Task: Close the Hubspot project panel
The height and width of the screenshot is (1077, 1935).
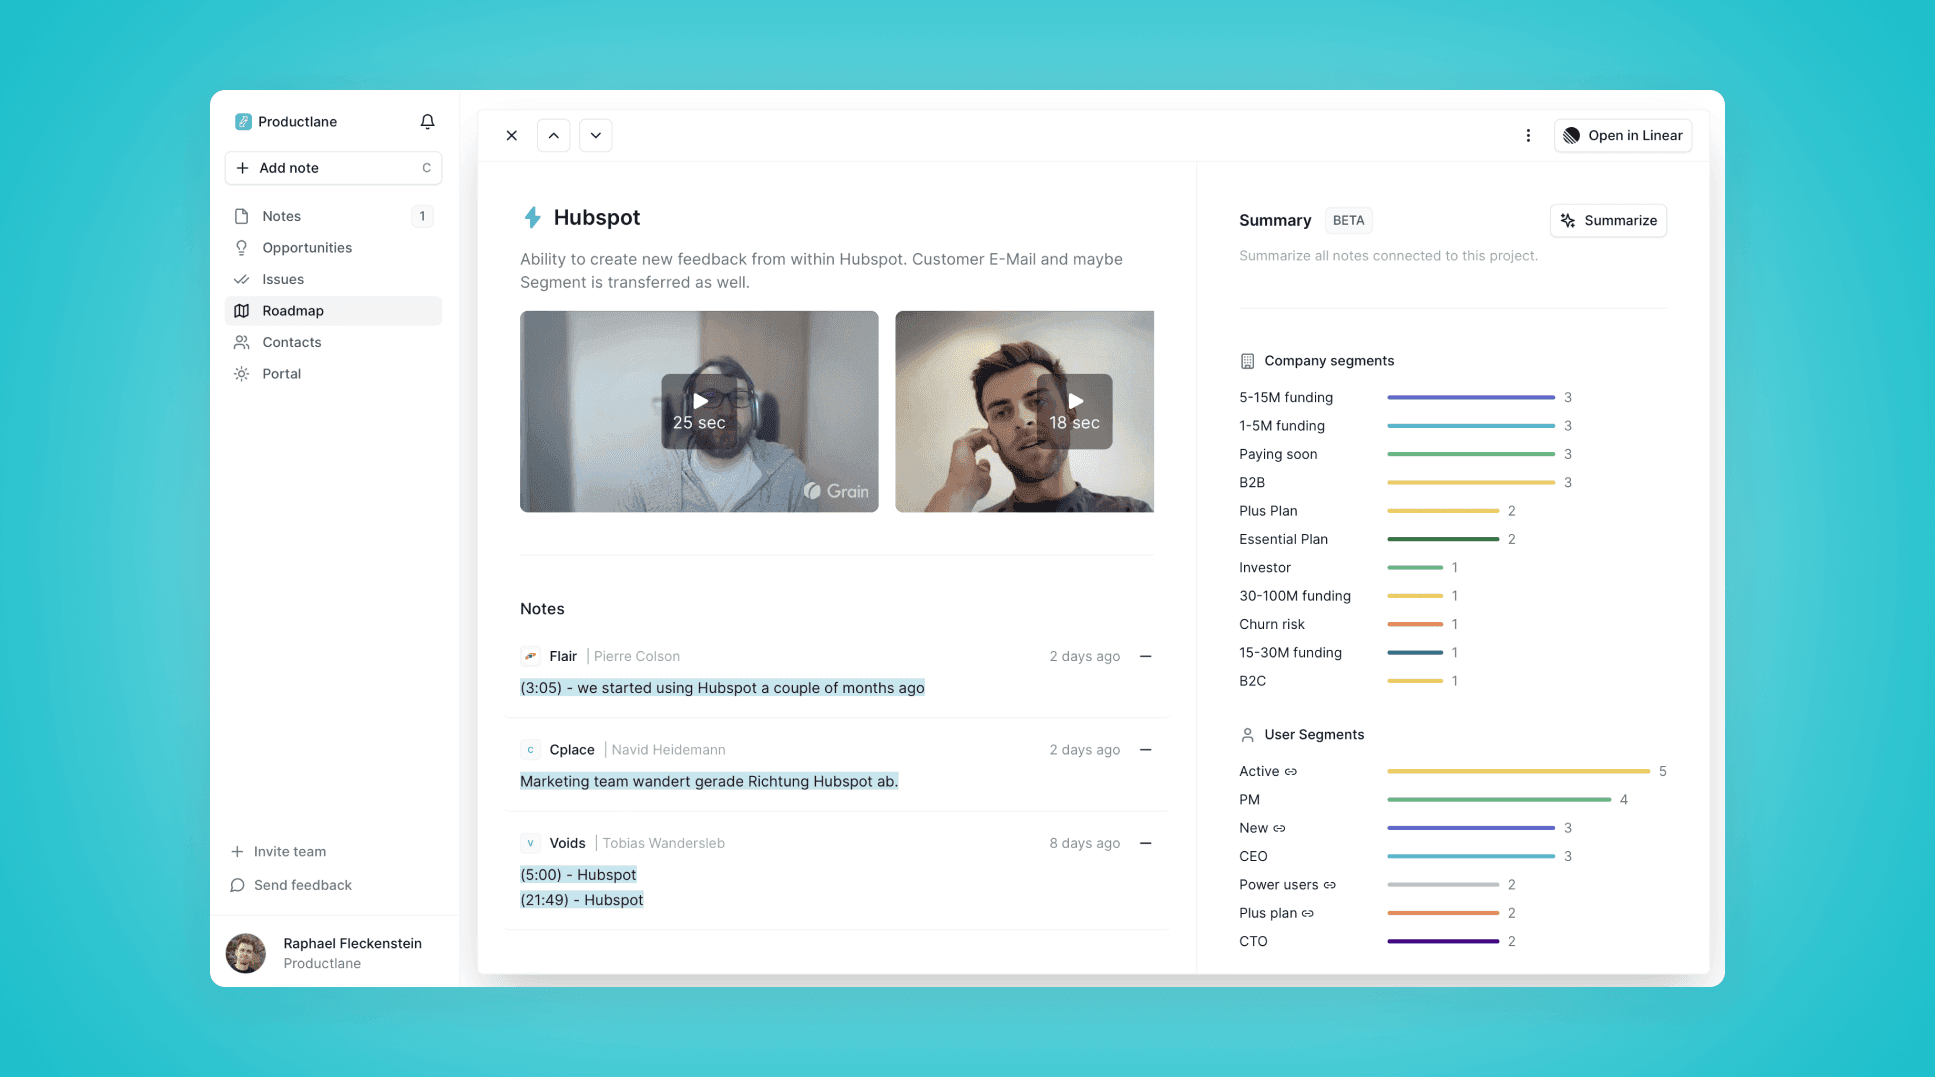Action: [x=511, y=135]
